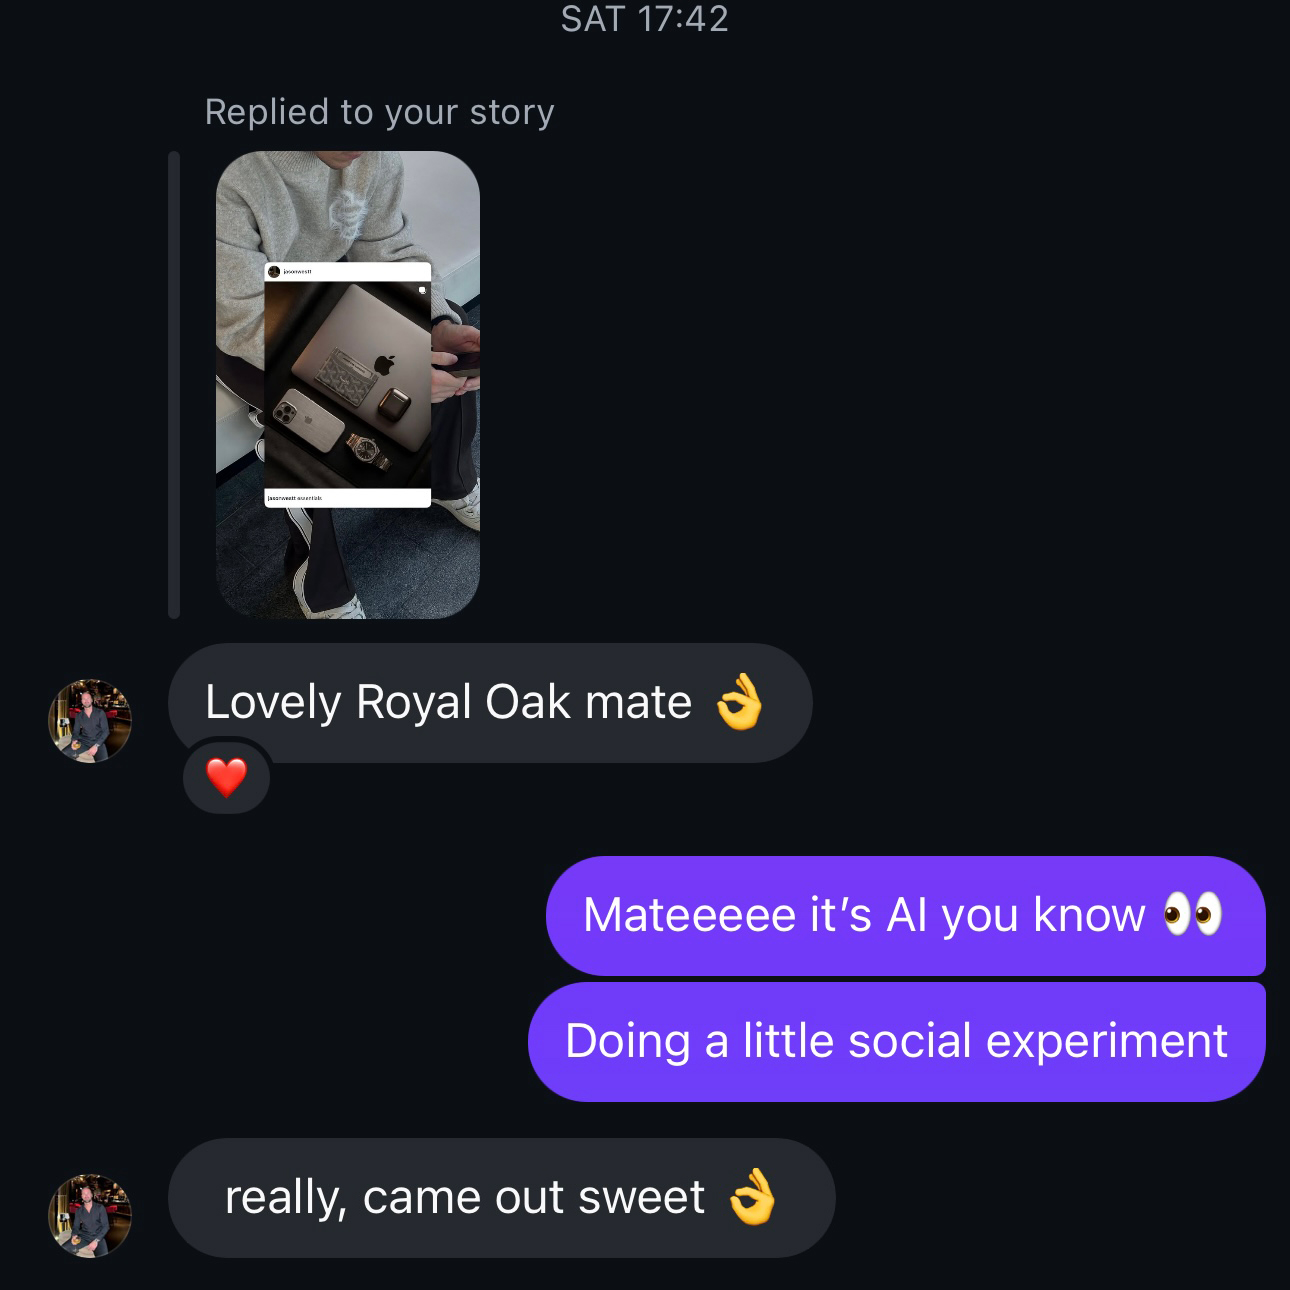Click the caption strip below the embedded post
Viewport: 1290px width, 1290px height.
pos(347,498)
